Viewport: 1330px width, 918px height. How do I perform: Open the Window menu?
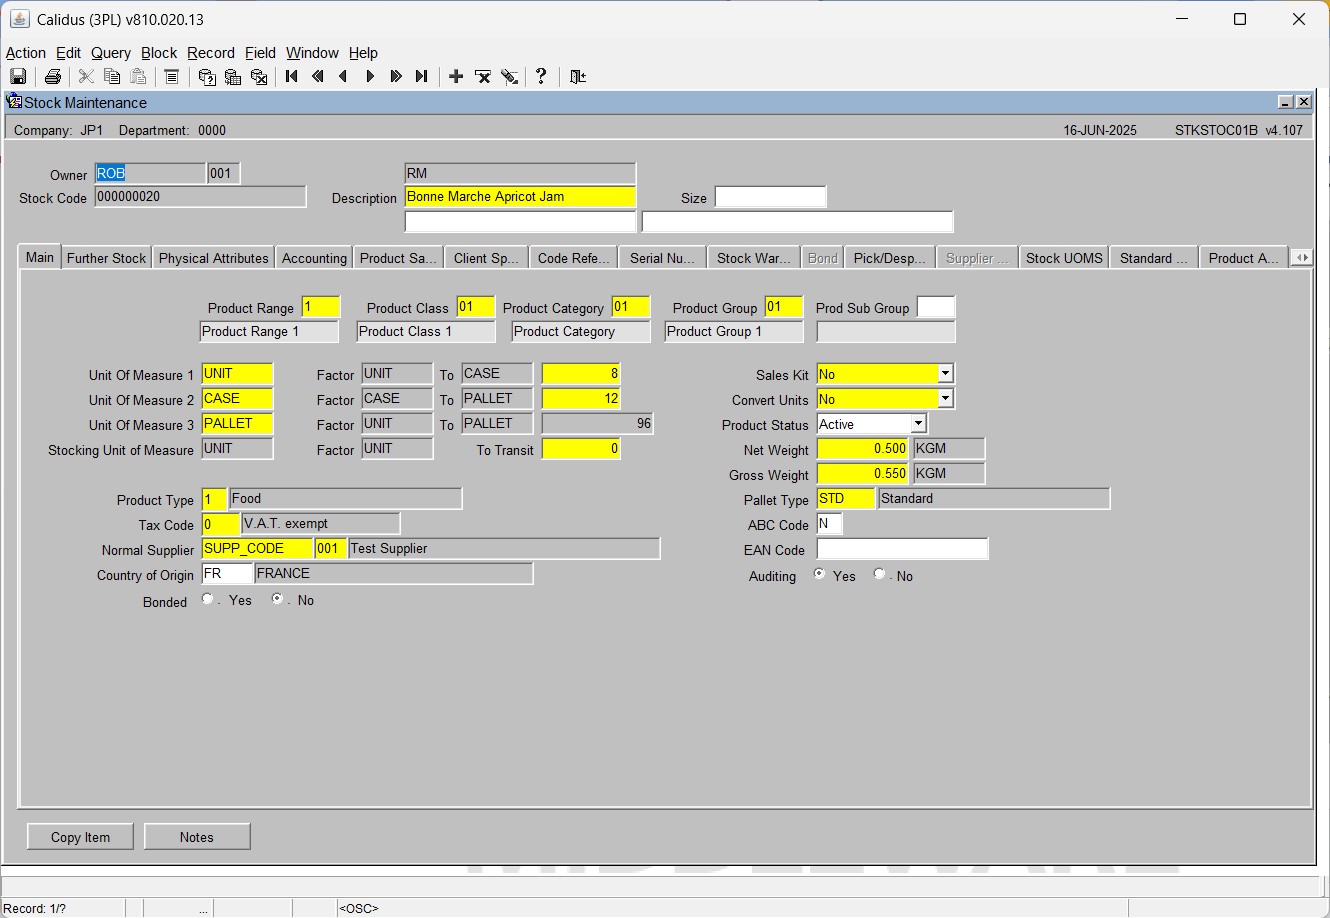[312, 53]
